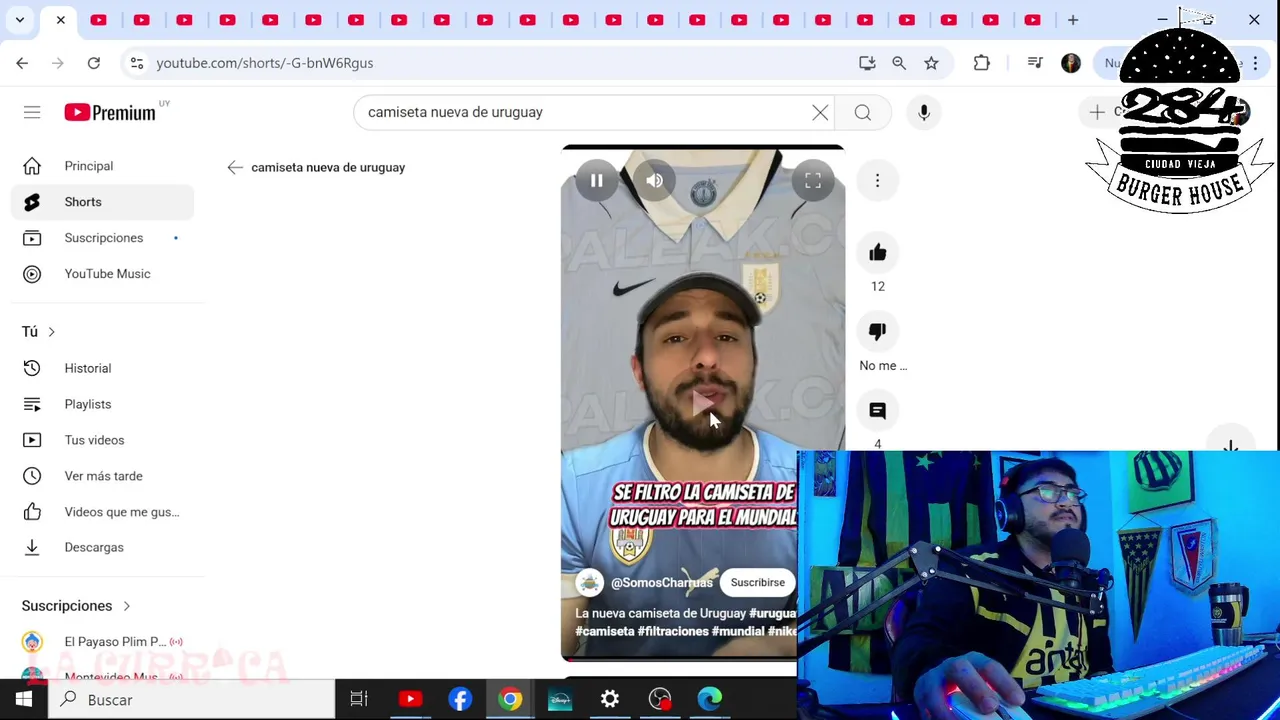The height and width of the screenshot is (720, 1280).
Task: Dislike the Short with thumbs down
Action: 877,332
